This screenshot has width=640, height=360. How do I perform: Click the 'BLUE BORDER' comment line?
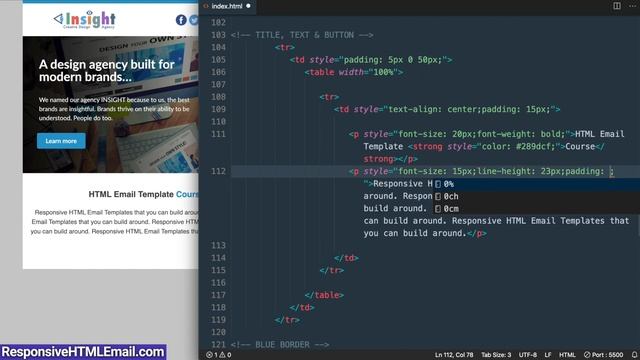tap(280, 344)
